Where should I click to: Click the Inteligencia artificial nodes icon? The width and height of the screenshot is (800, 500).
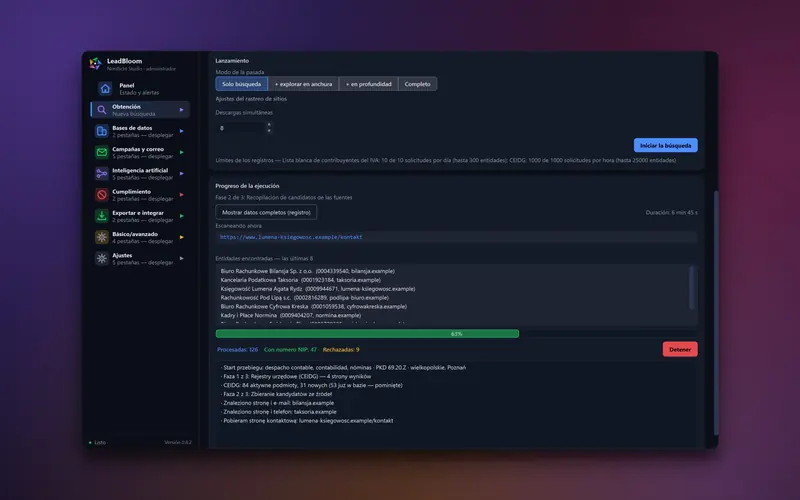(102, 173)
